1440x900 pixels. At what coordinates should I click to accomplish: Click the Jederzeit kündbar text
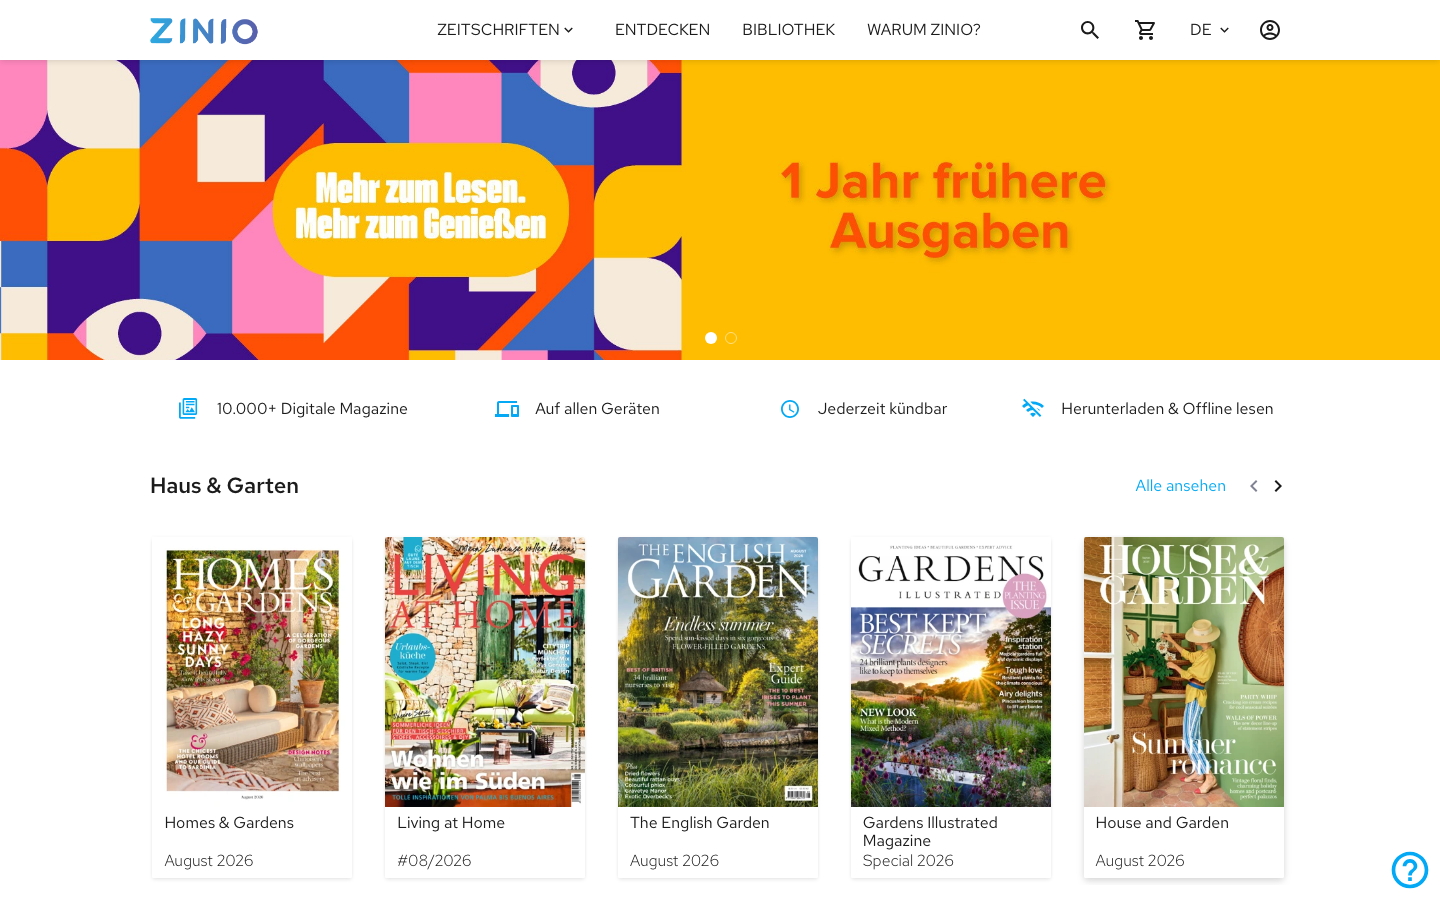[882, 409]
